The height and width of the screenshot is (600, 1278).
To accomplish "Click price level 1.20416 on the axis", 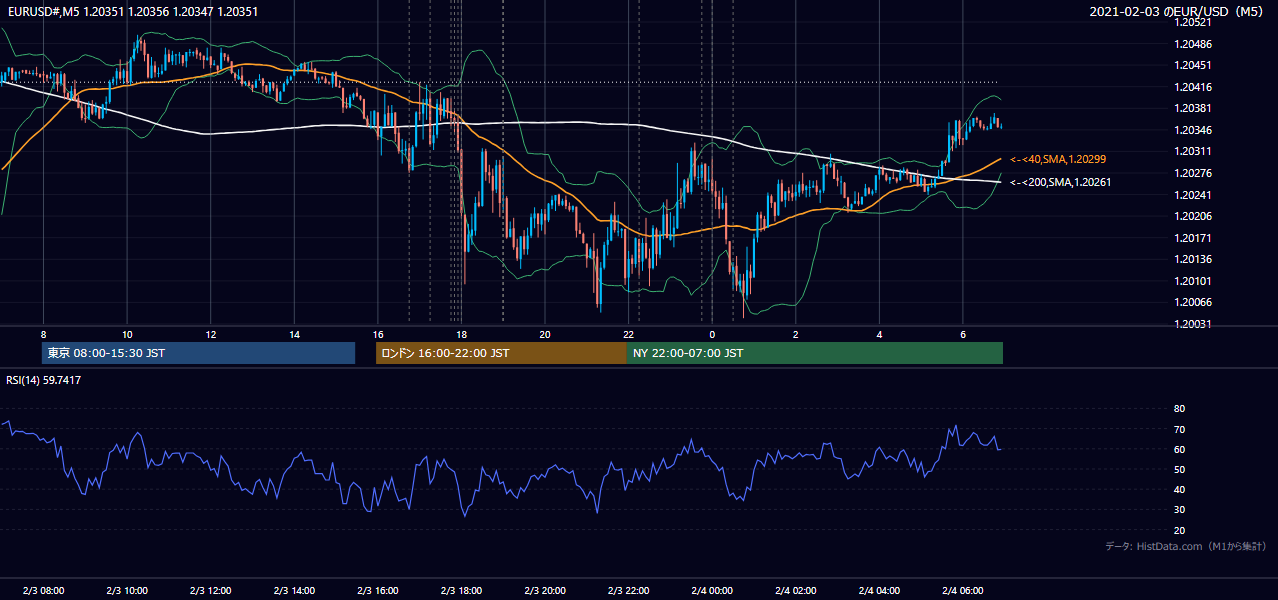I will click(1193, 87).
